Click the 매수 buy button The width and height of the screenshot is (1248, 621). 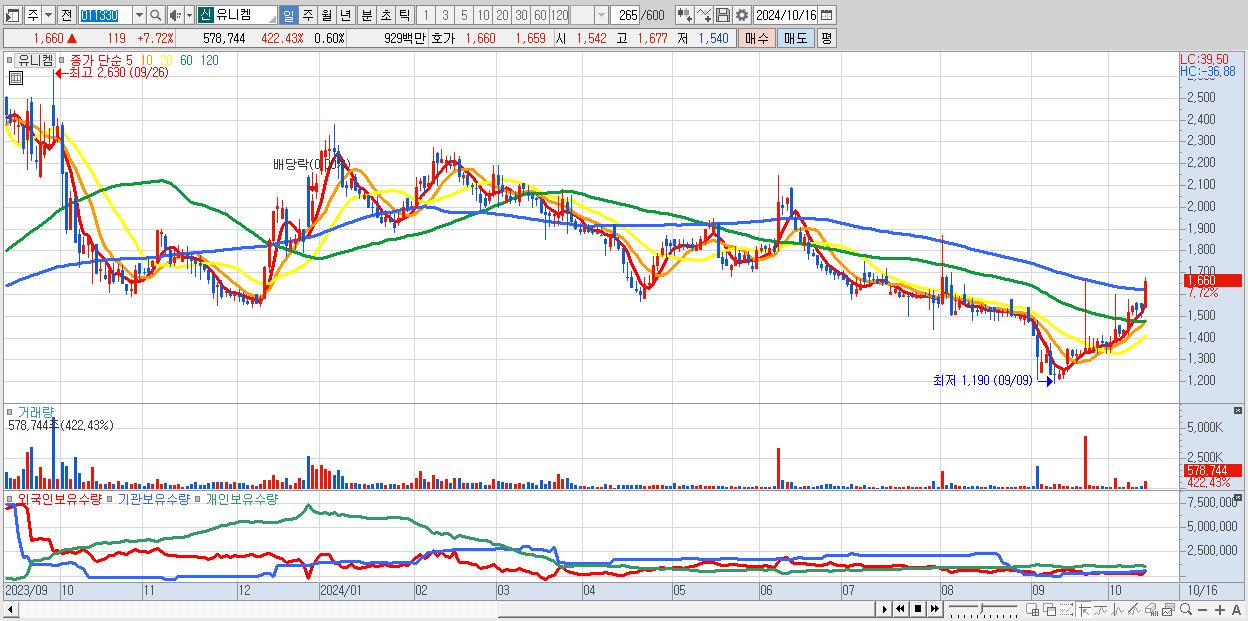pyautogui.click(x=756, y=38)
